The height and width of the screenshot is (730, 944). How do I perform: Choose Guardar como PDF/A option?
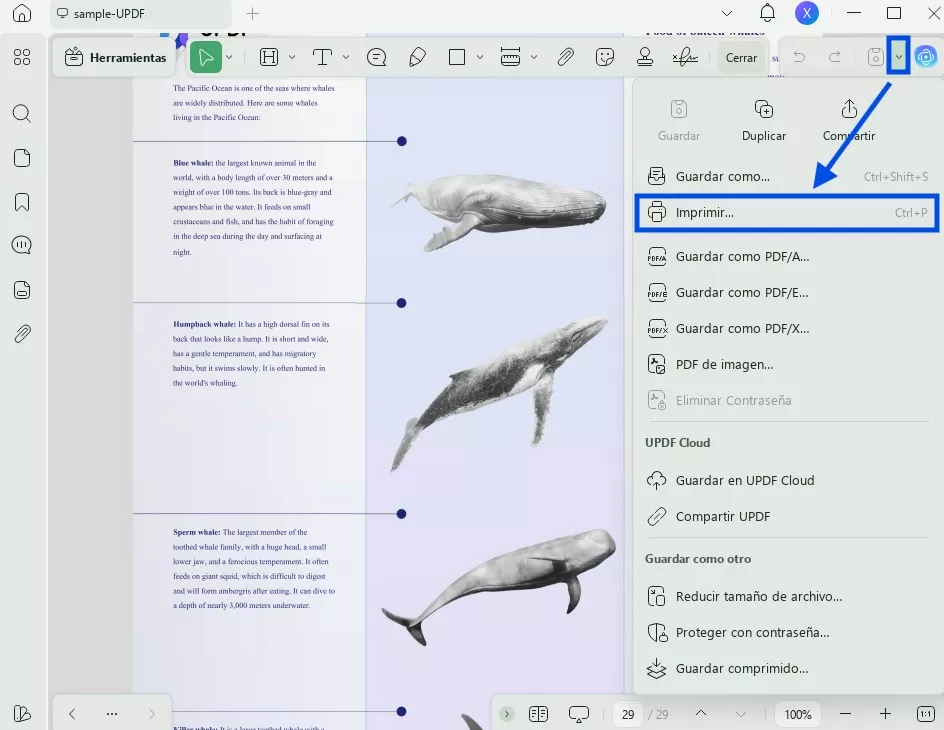click(742, 256)
